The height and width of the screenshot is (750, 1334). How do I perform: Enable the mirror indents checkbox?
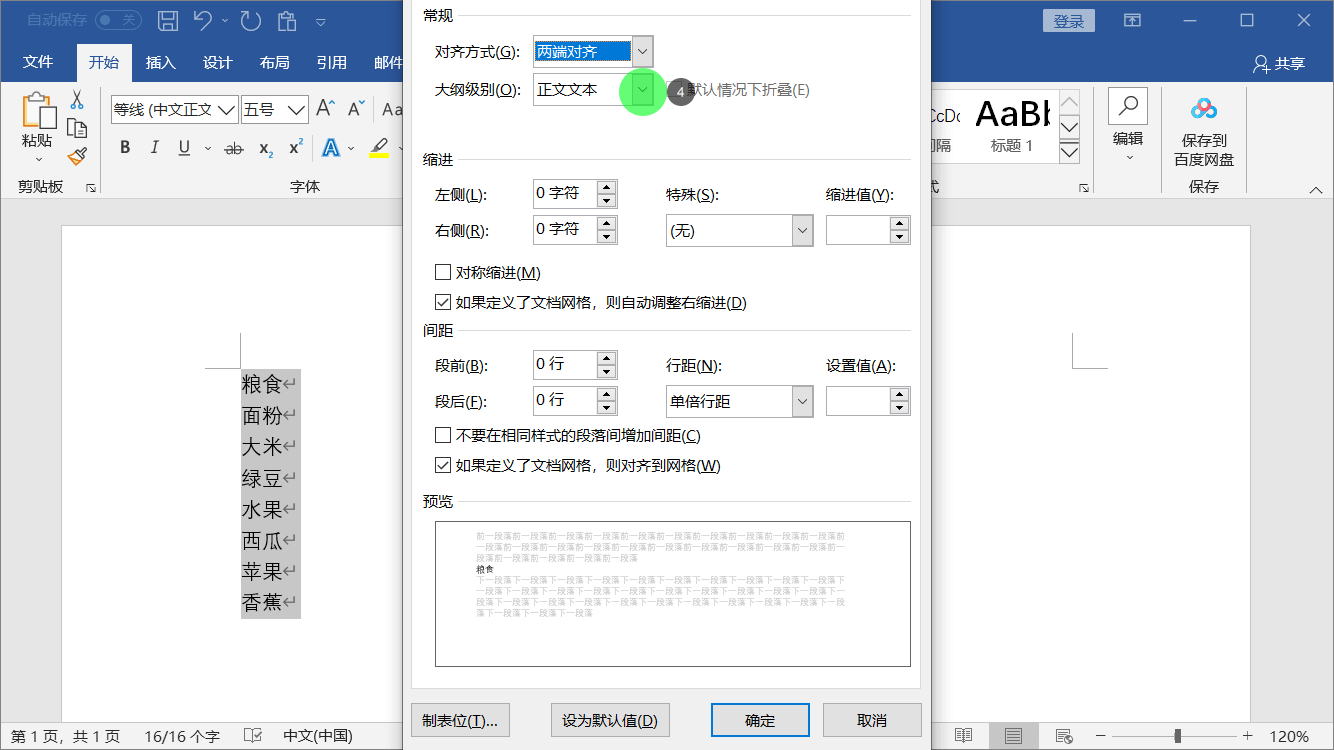point(443,272)
